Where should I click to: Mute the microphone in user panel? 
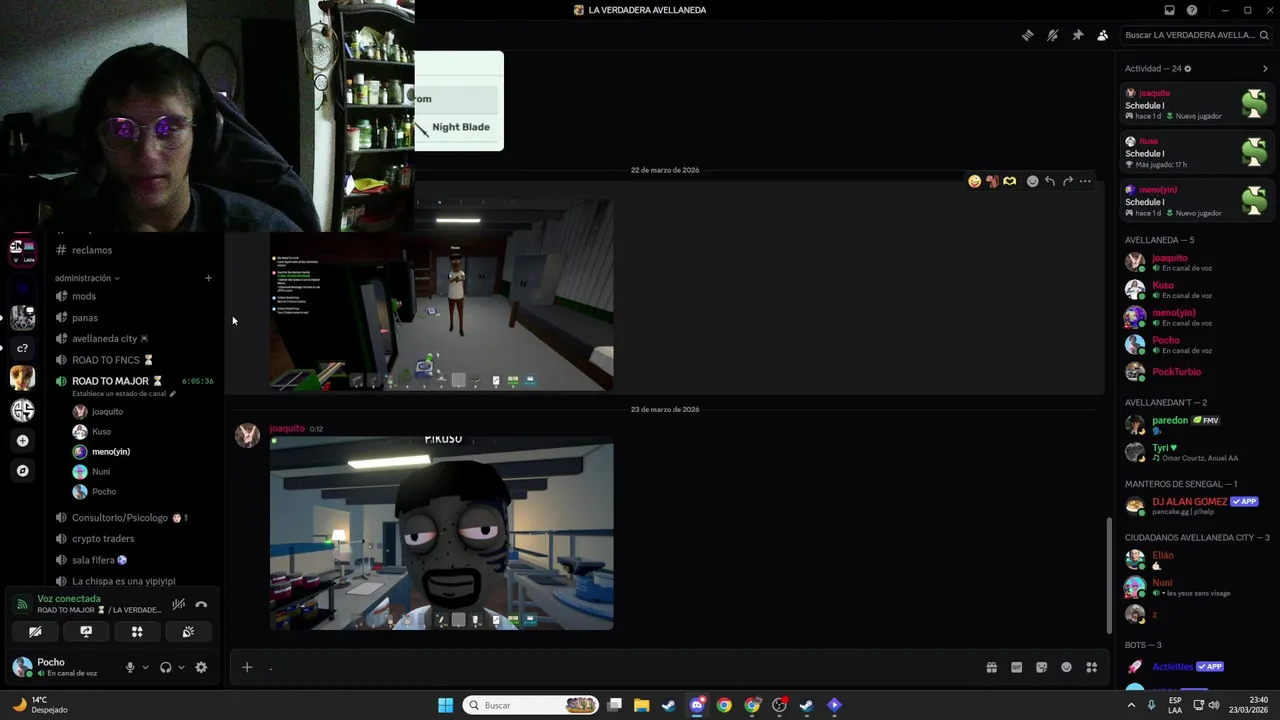pyautogui.click(x=130, y=667)
